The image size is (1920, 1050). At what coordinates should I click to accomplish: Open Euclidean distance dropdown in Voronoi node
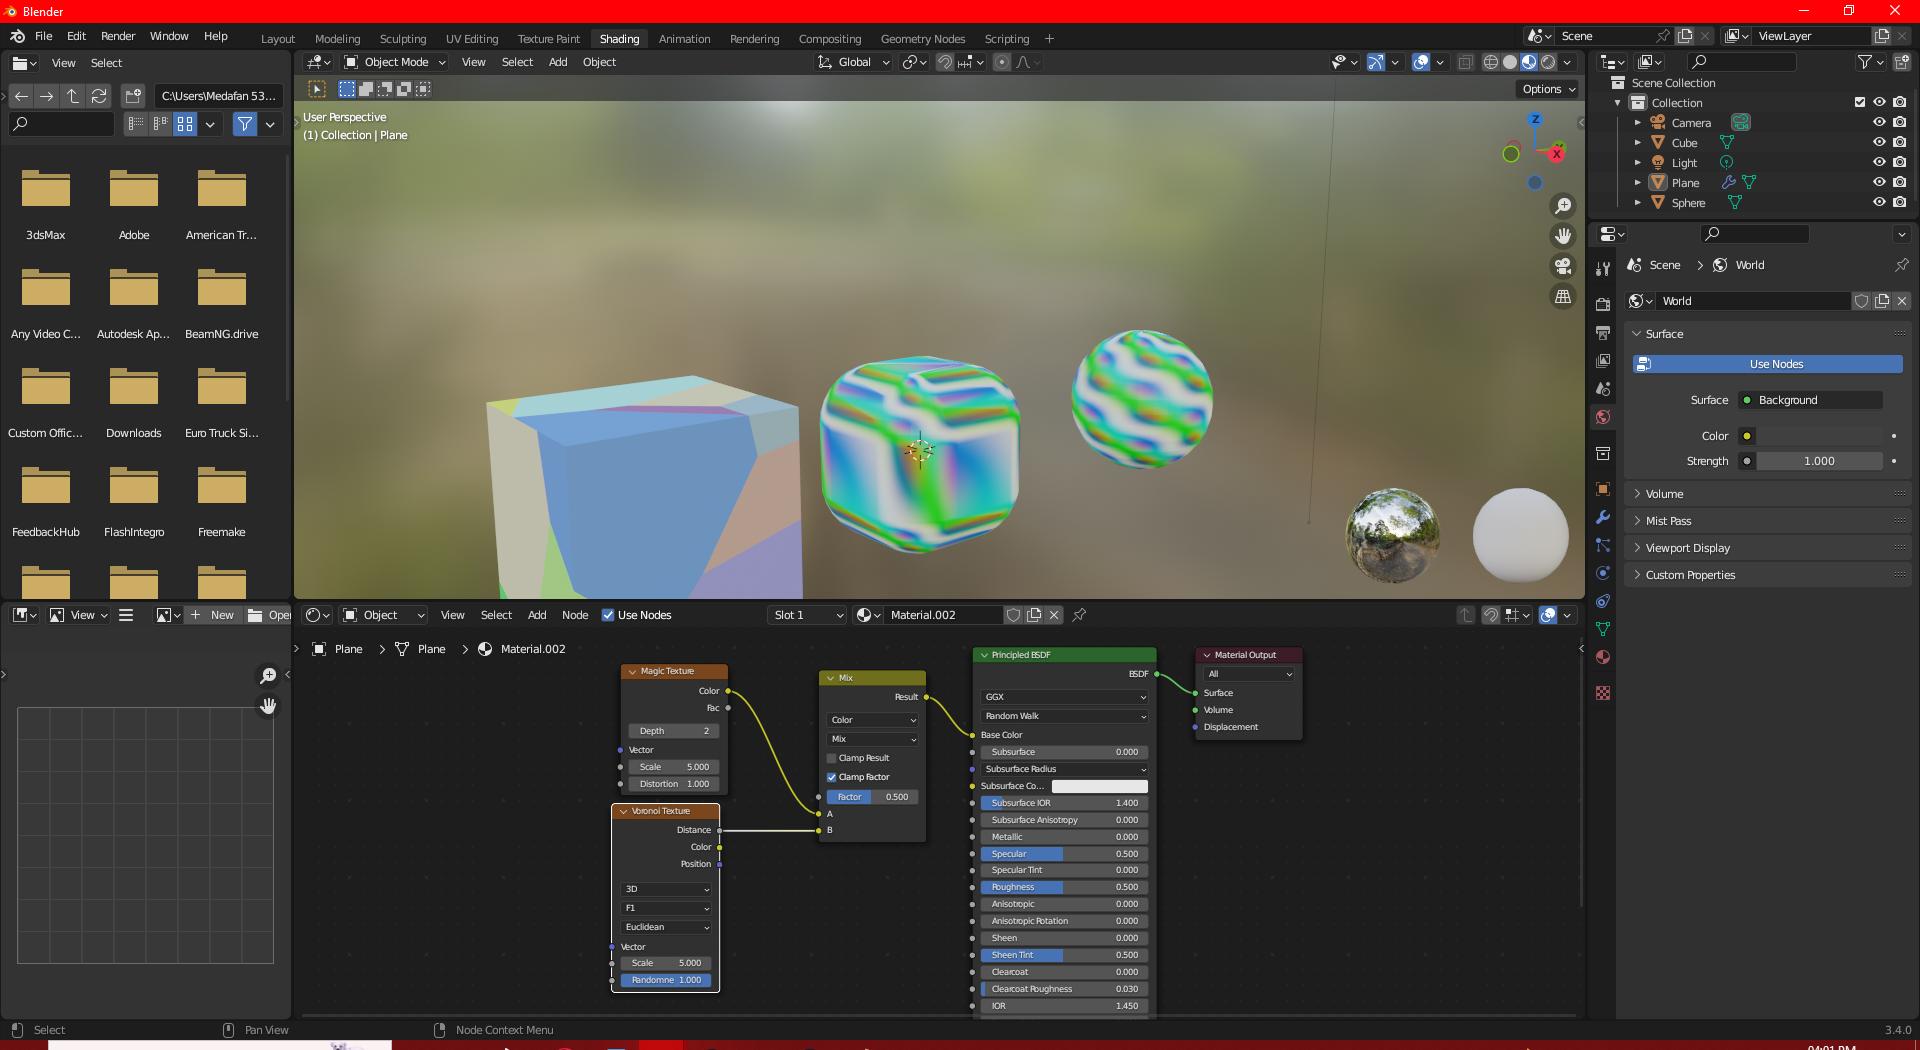coord(666,927)
